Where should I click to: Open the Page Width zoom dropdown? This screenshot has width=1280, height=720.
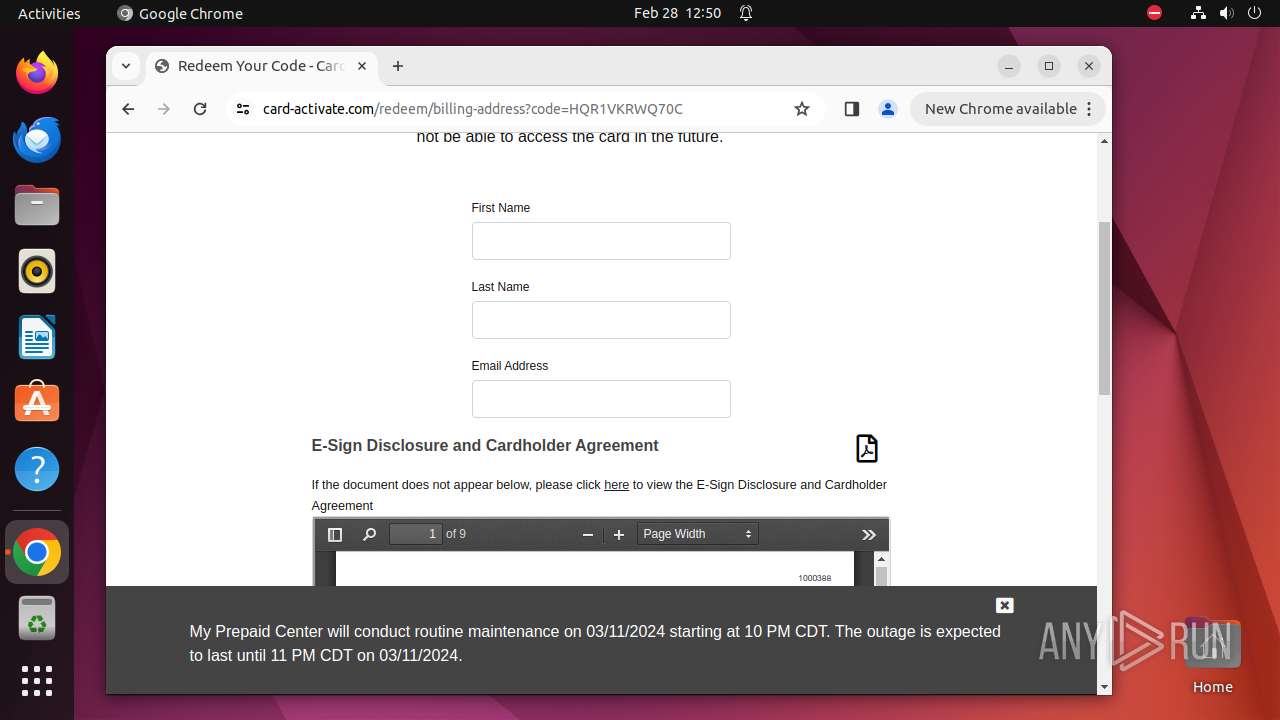[698, 534]
